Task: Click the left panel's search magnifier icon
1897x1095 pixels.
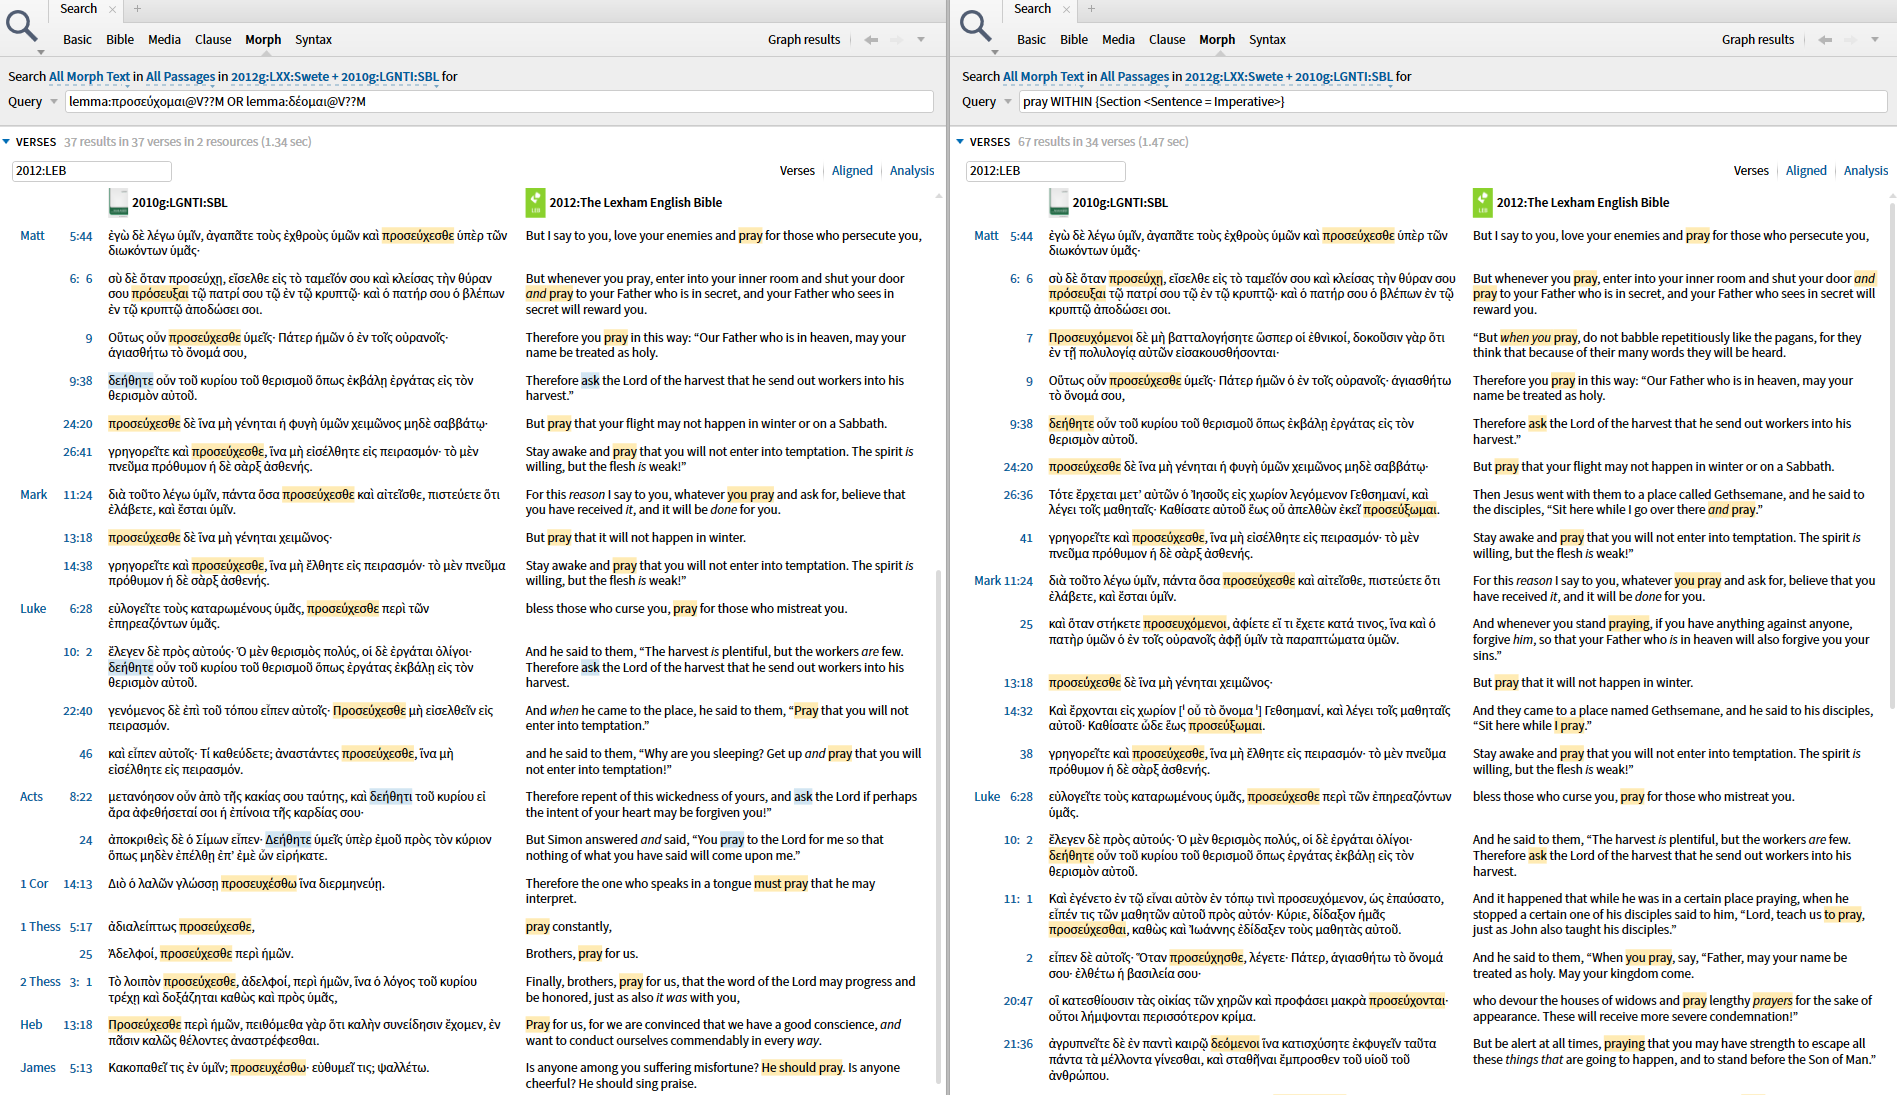Action: (21, 25)
